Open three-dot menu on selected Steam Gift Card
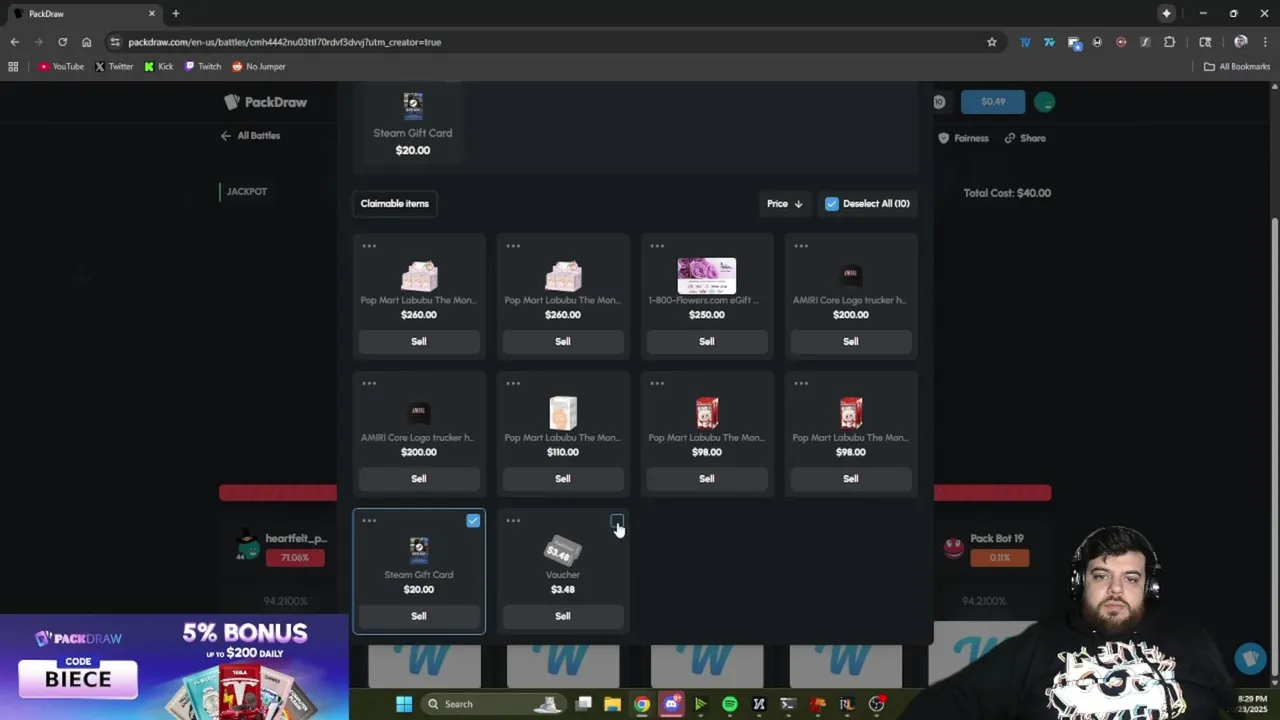The width and height of the screenshot is (1280, 720). click(x=369, y=521)
